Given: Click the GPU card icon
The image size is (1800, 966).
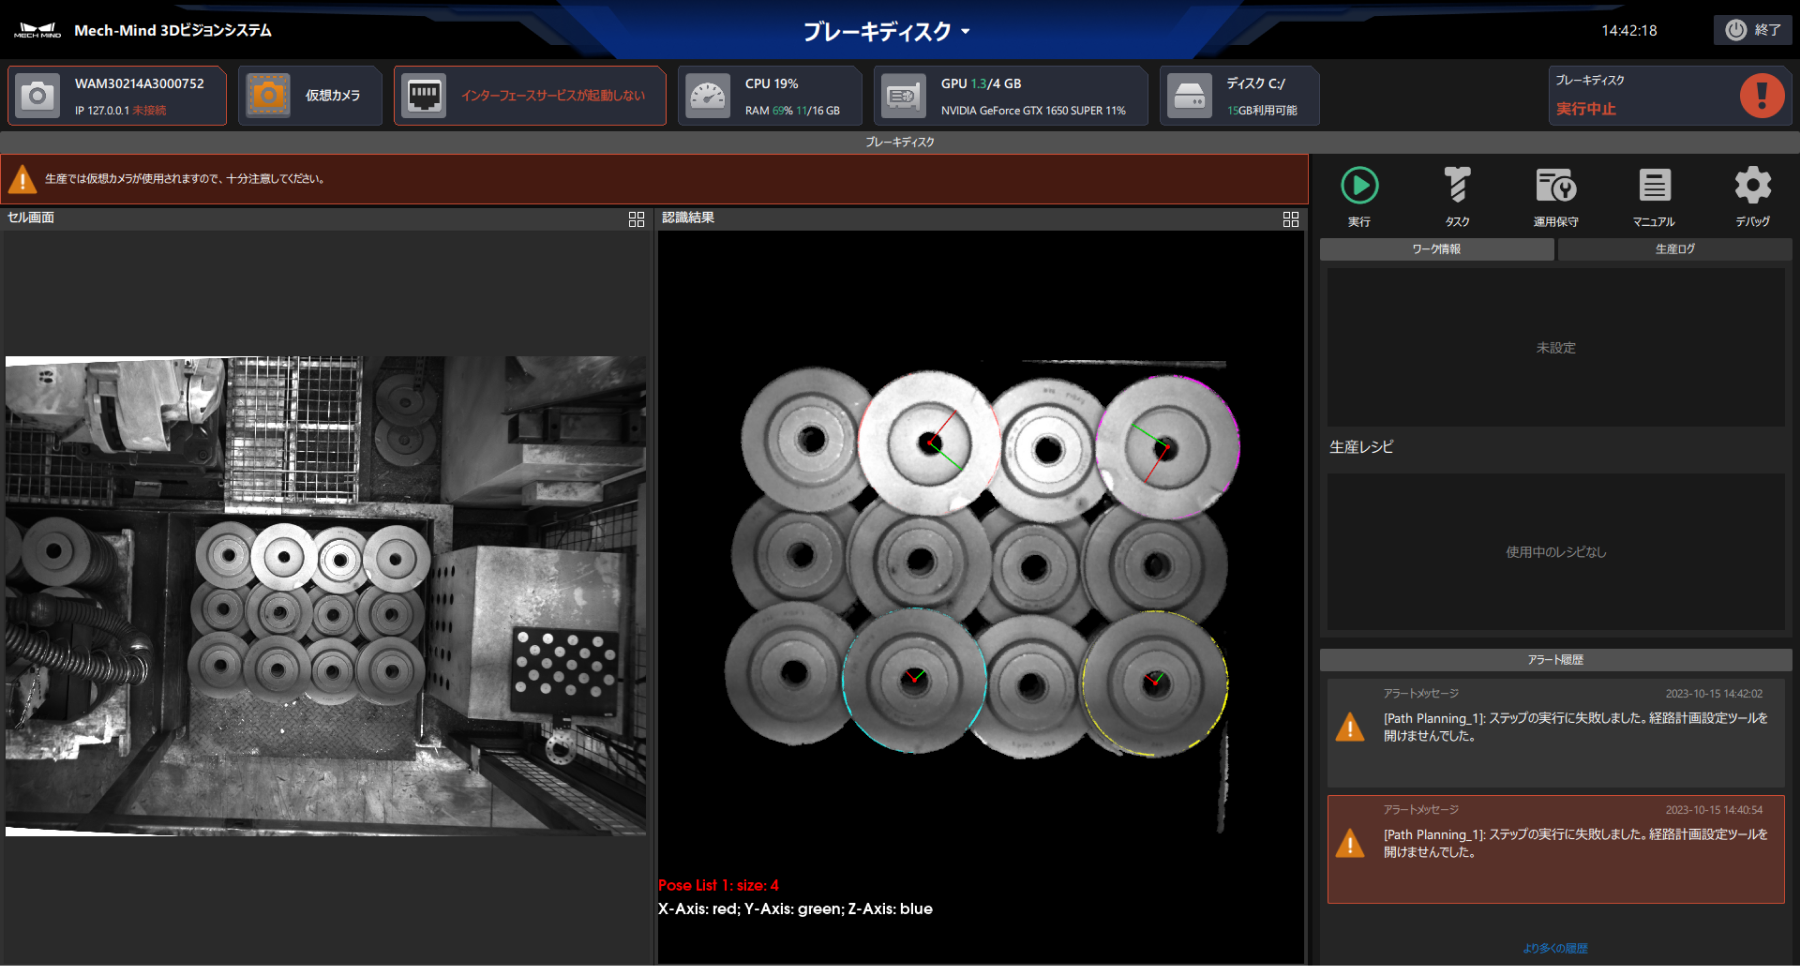Looking at the screenshot, I should (904, 96).
